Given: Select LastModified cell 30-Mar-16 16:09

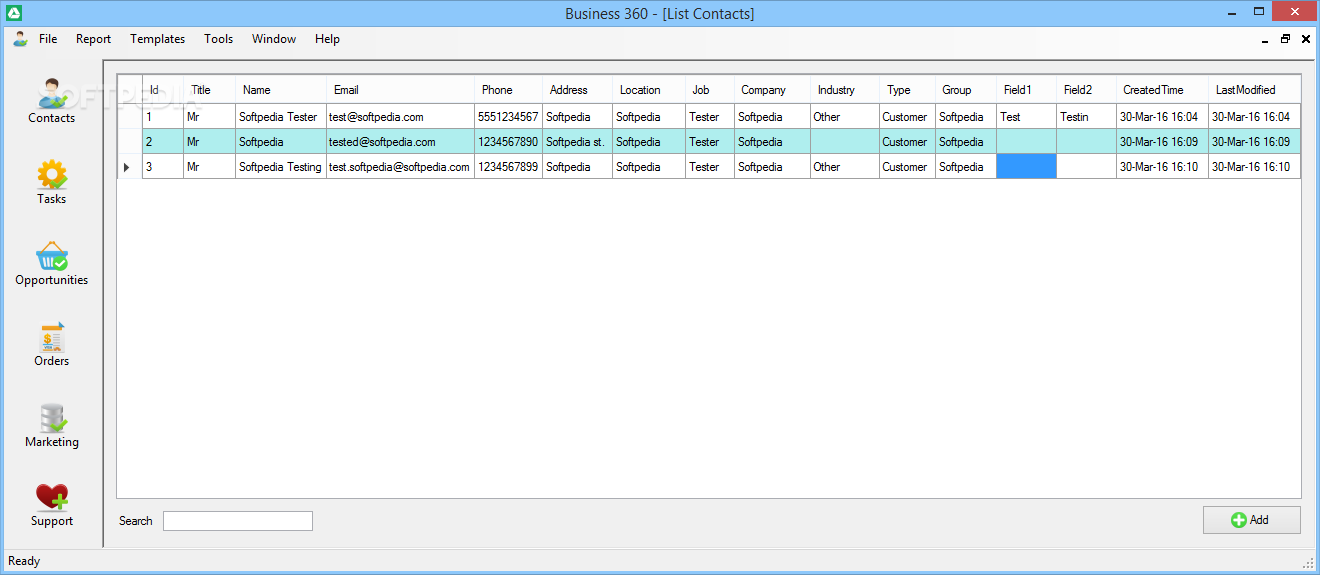Looking at the screenshot, I should pos(1254,142).
